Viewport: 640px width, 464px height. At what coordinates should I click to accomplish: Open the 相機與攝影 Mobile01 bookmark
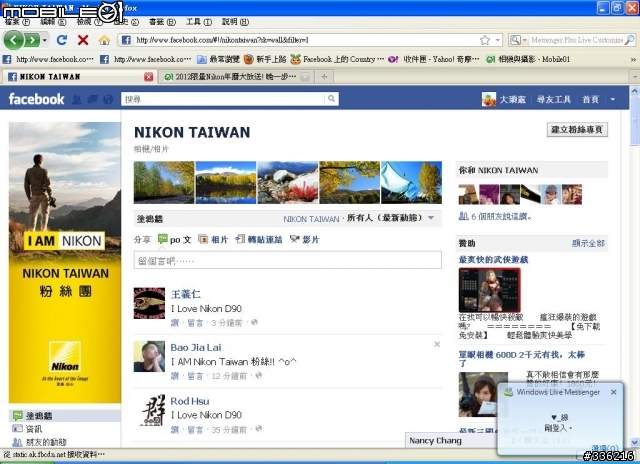tap(528, 60)
